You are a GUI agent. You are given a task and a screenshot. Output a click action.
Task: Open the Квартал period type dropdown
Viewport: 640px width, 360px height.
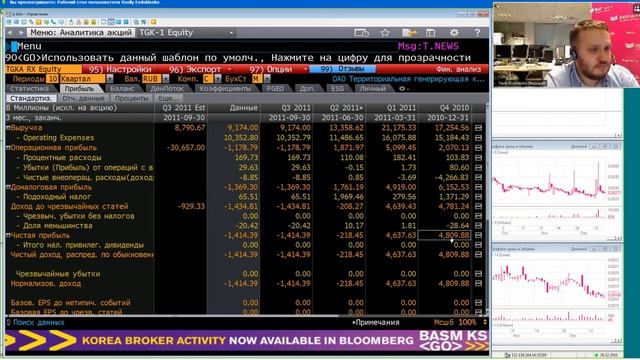point(110,79)
